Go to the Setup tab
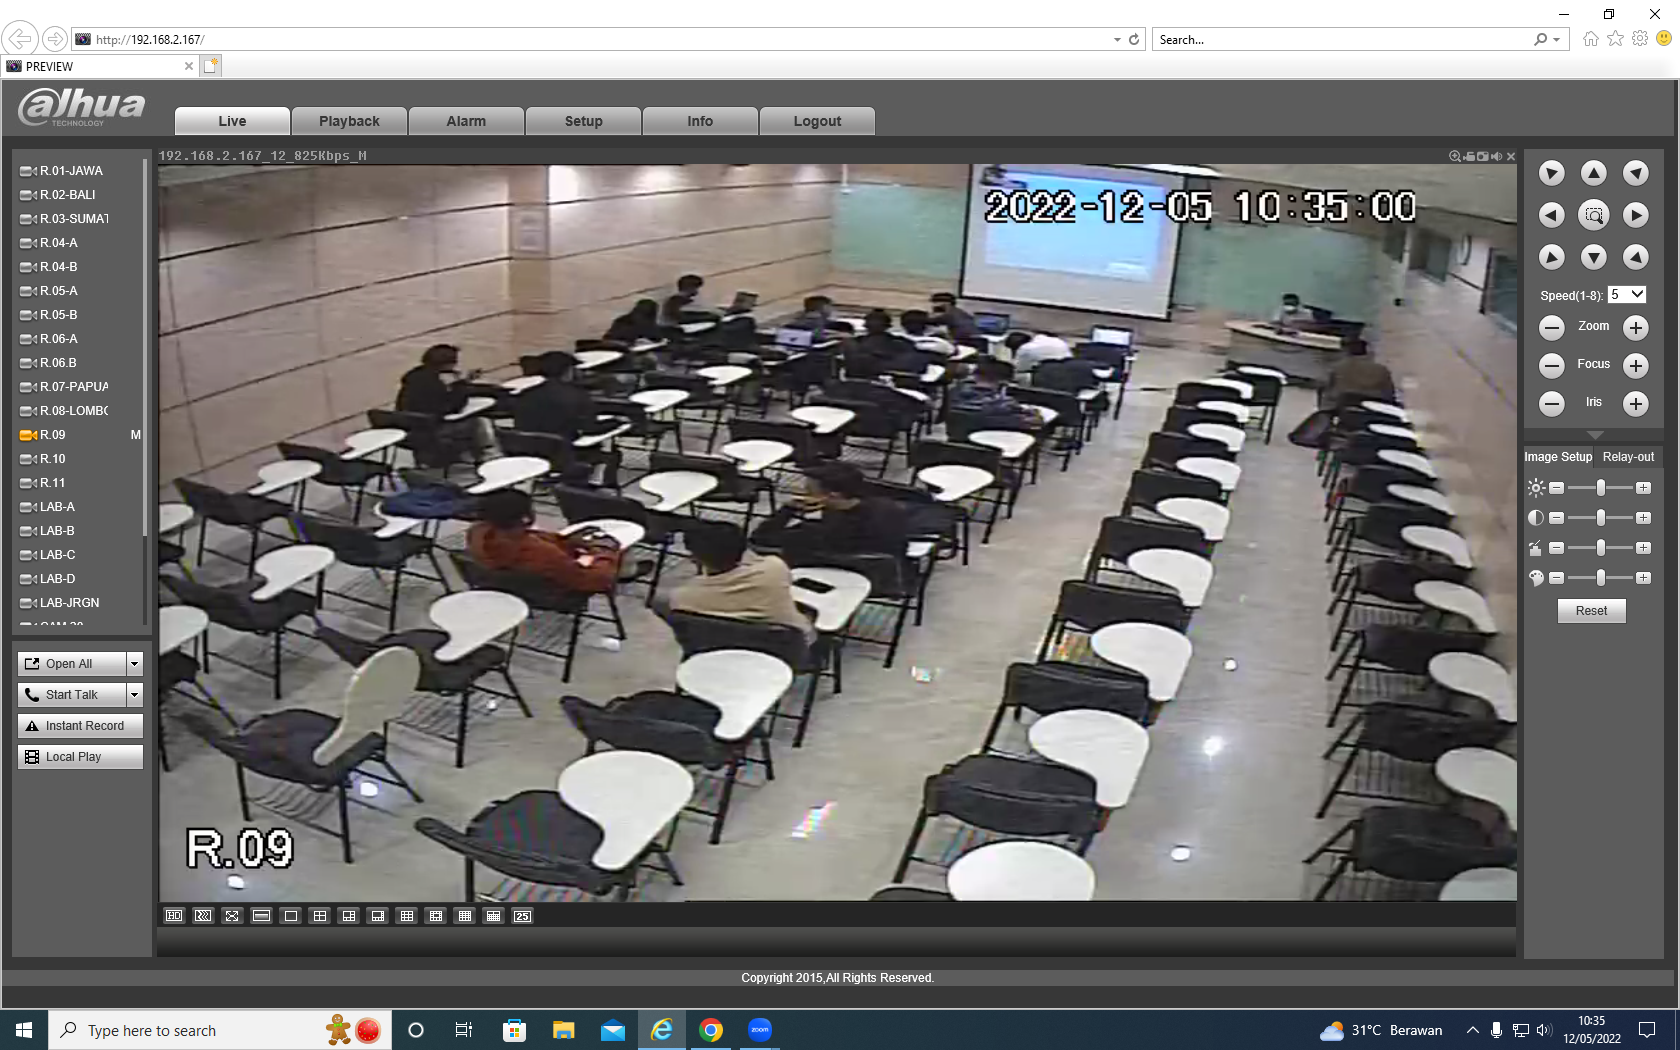Screen dimensions: 1680x1050 pyautogui.click(x=583, y=121)
